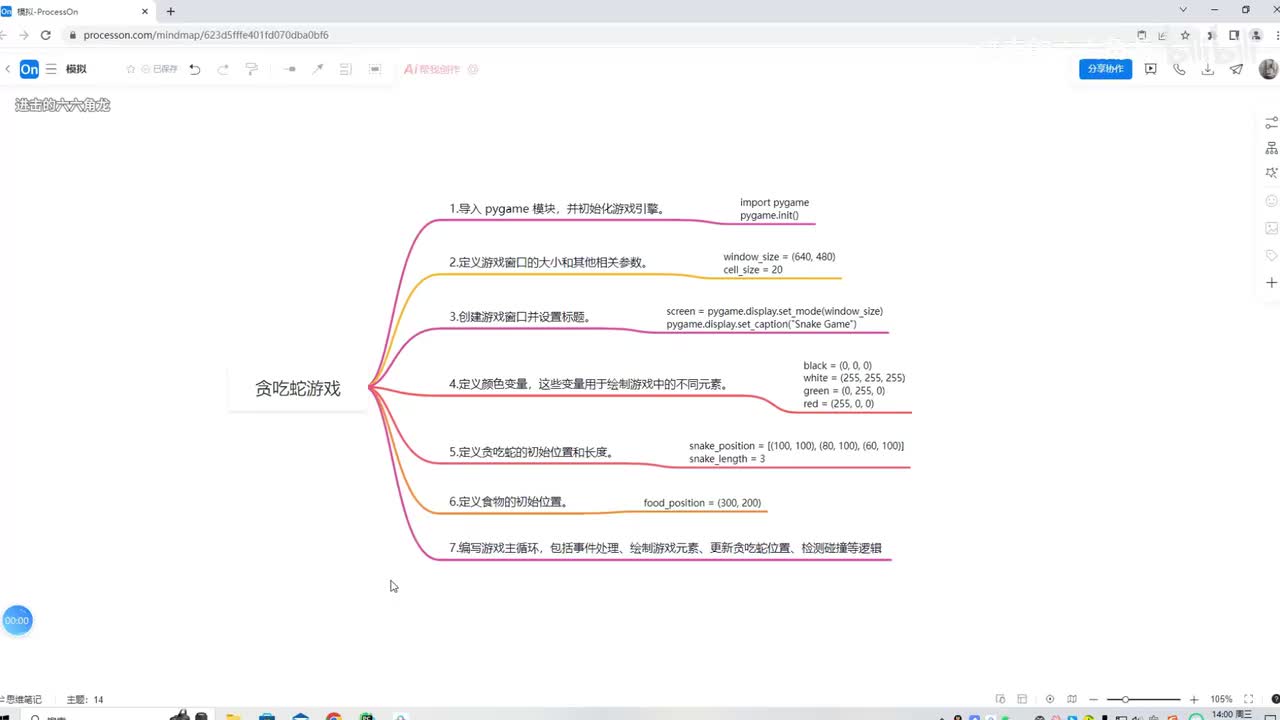Click the blue 00:00 timer bubble
The image size is (1280, 720).
(17, 620)
